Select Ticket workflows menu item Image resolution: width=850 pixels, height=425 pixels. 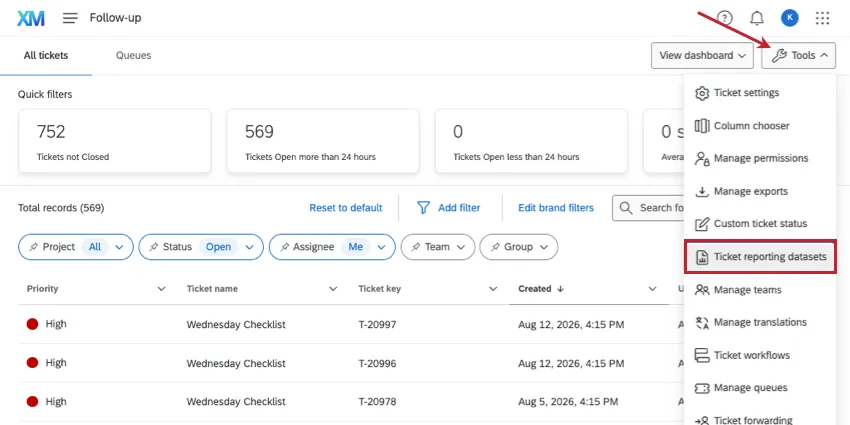tap(761, 356)
